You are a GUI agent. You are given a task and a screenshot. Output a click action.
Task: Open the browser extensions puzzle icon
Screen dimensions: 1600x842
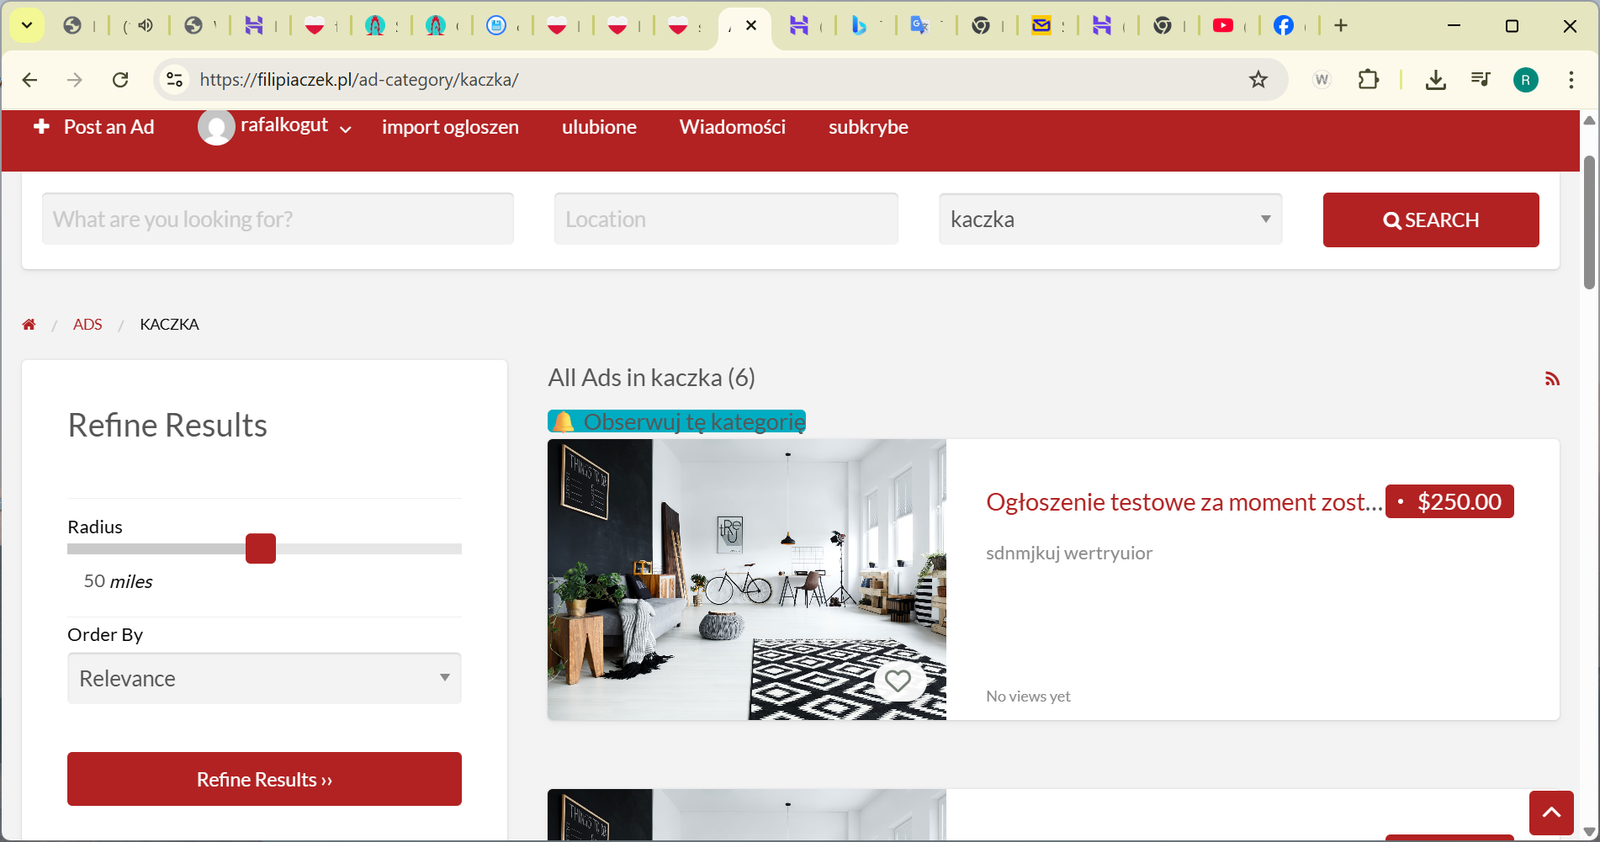(x=1368, y=80)
